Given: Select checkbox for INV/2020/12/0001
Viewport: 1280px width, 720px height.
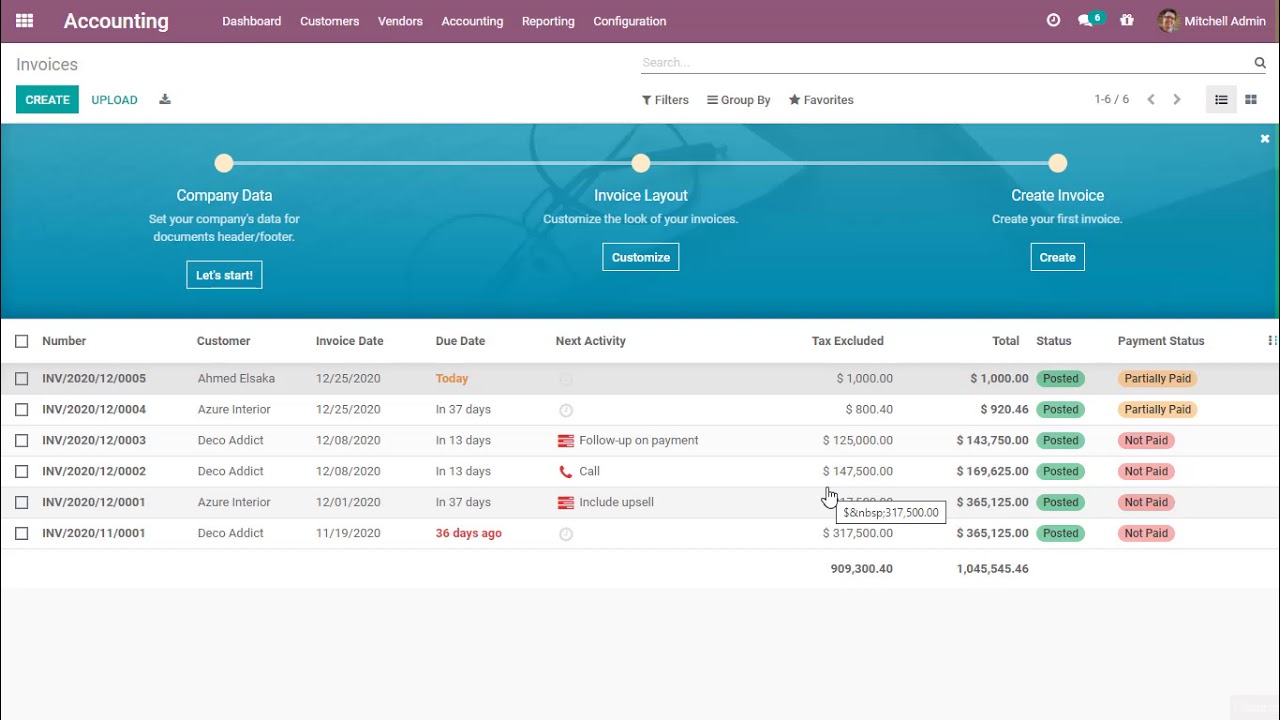Looking at the screenshot, I should coord(22,502).
